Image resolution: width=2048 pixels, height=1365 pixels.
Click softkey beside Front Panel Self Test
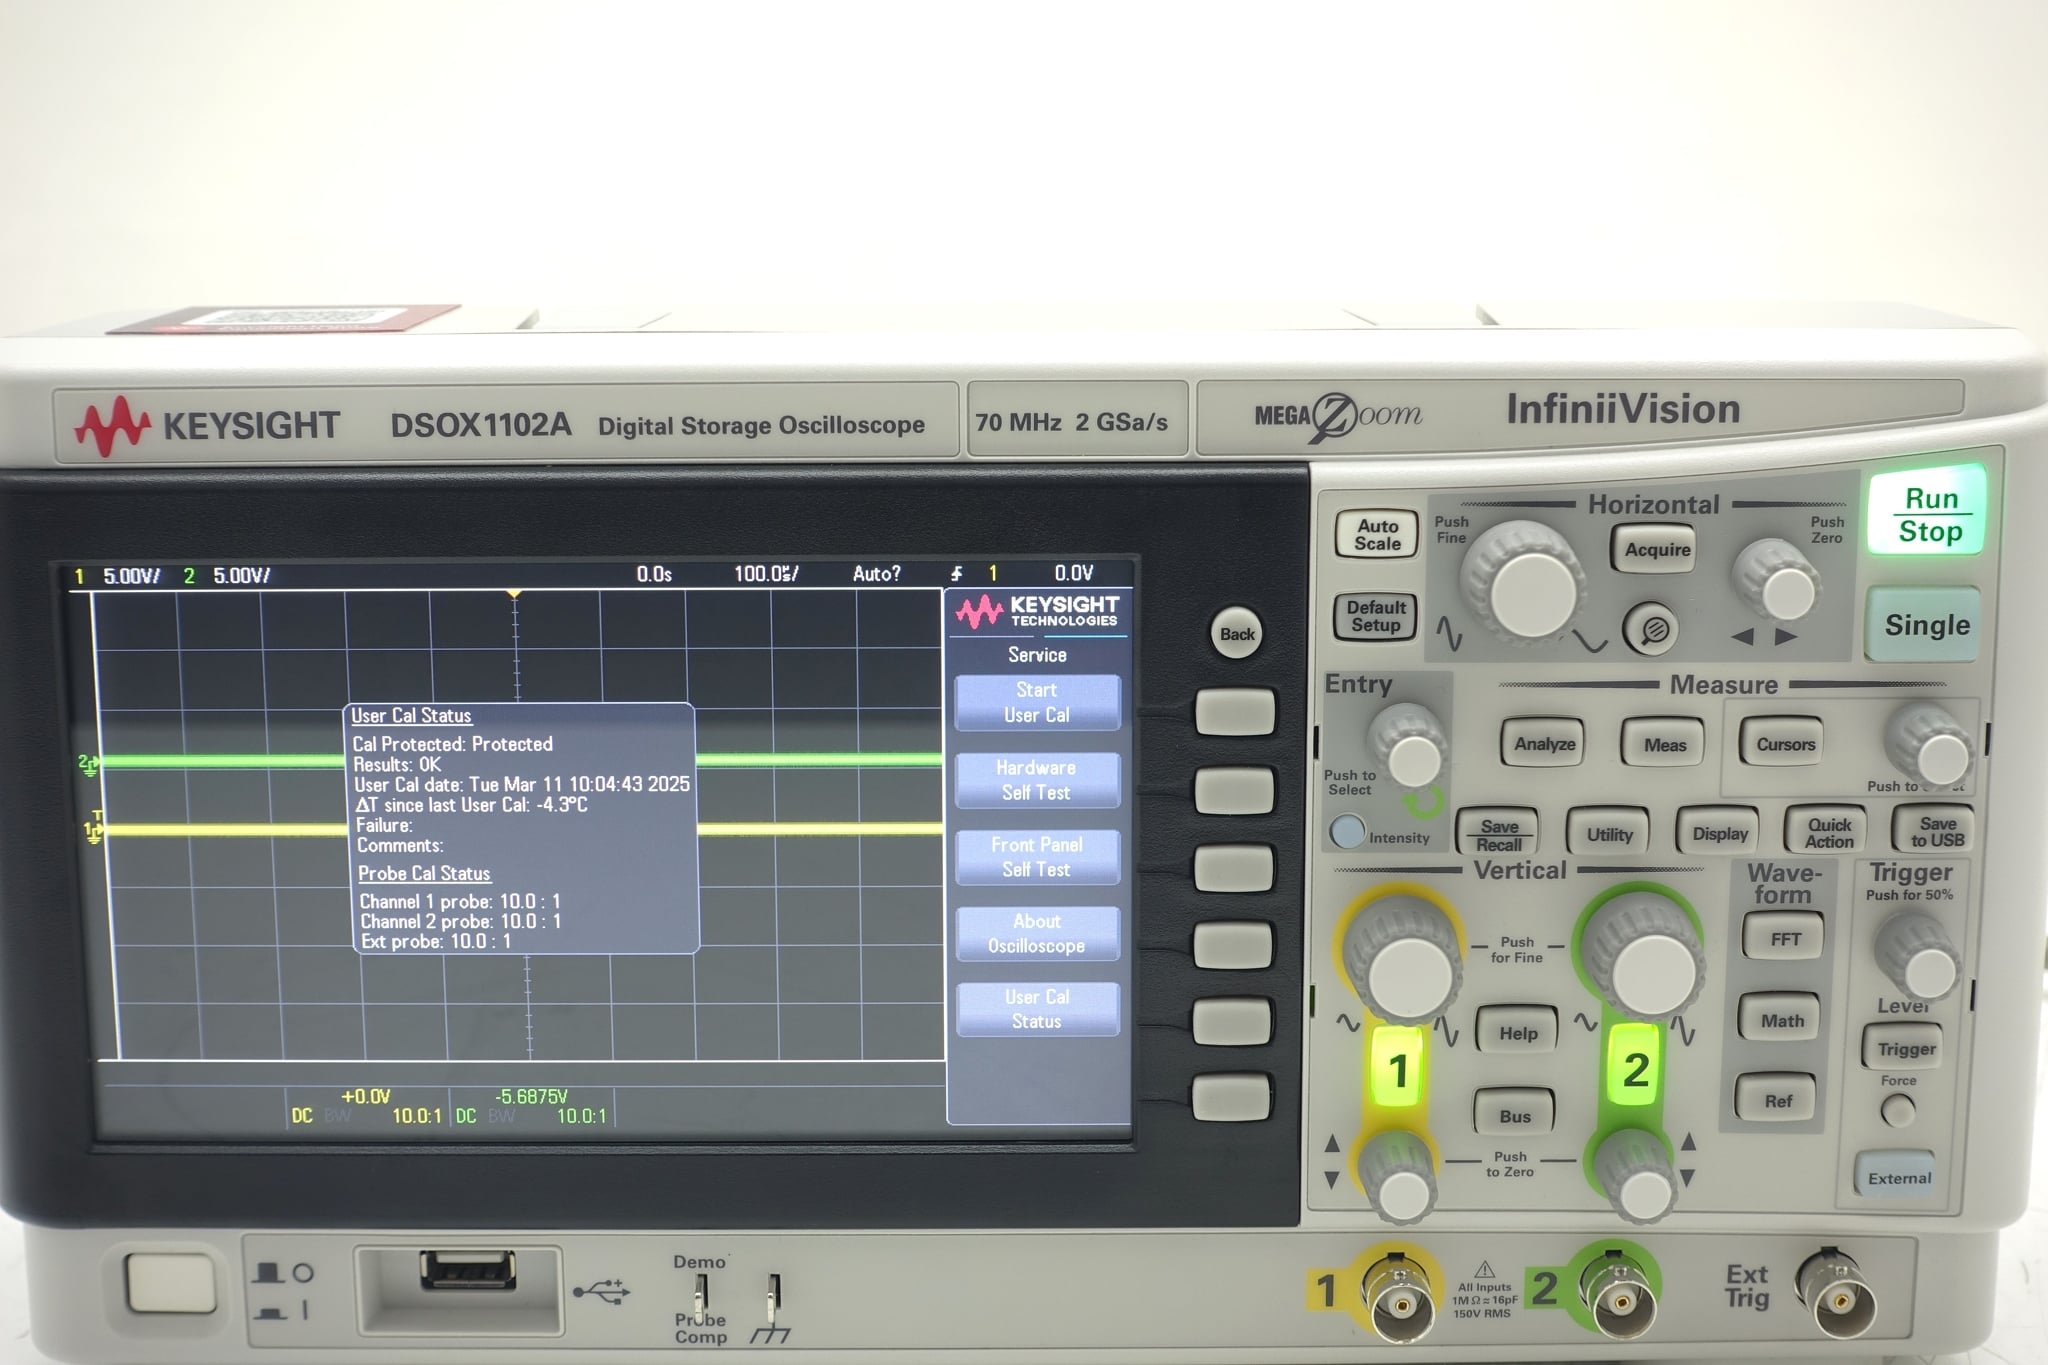tap(1235, 868)
